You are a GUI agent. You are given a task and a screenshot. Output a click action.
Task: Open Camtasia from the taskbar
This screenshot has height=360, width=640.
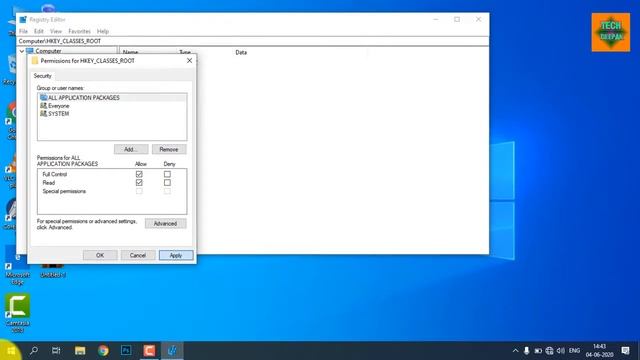click(149, 351)
